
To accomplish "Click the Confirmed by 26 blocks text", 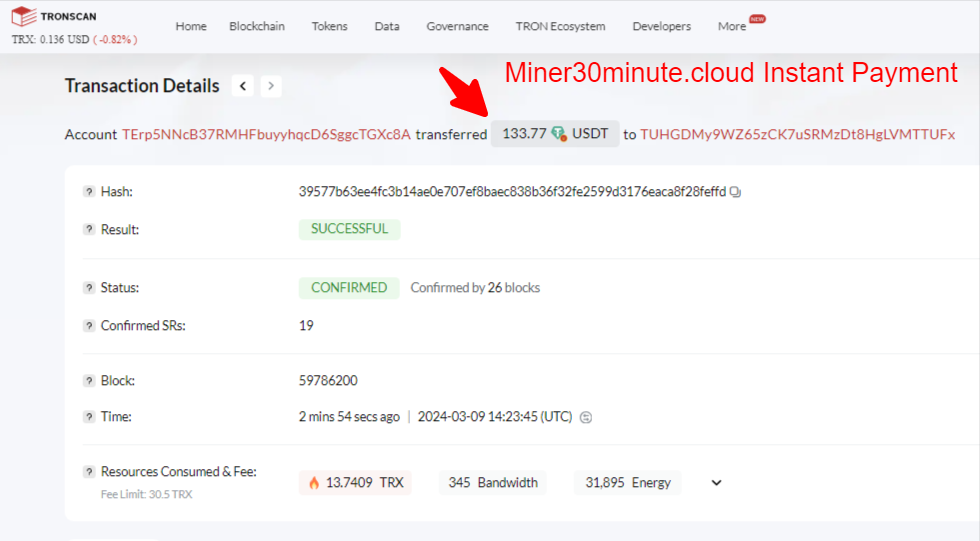I will 475,287.
